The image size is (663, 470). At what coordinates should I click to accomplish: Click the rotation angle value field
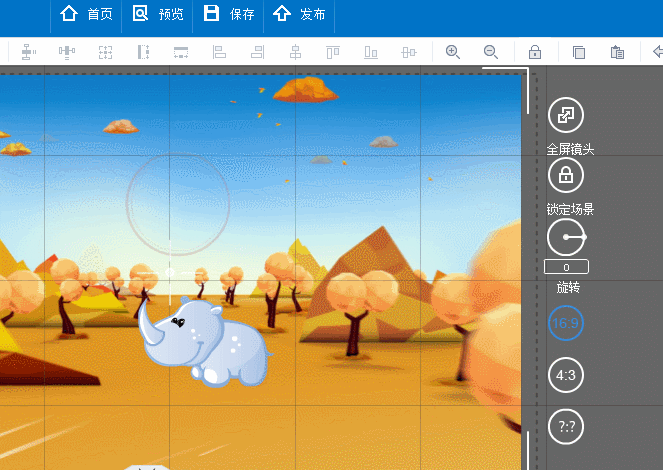click(x=566, y=267)
